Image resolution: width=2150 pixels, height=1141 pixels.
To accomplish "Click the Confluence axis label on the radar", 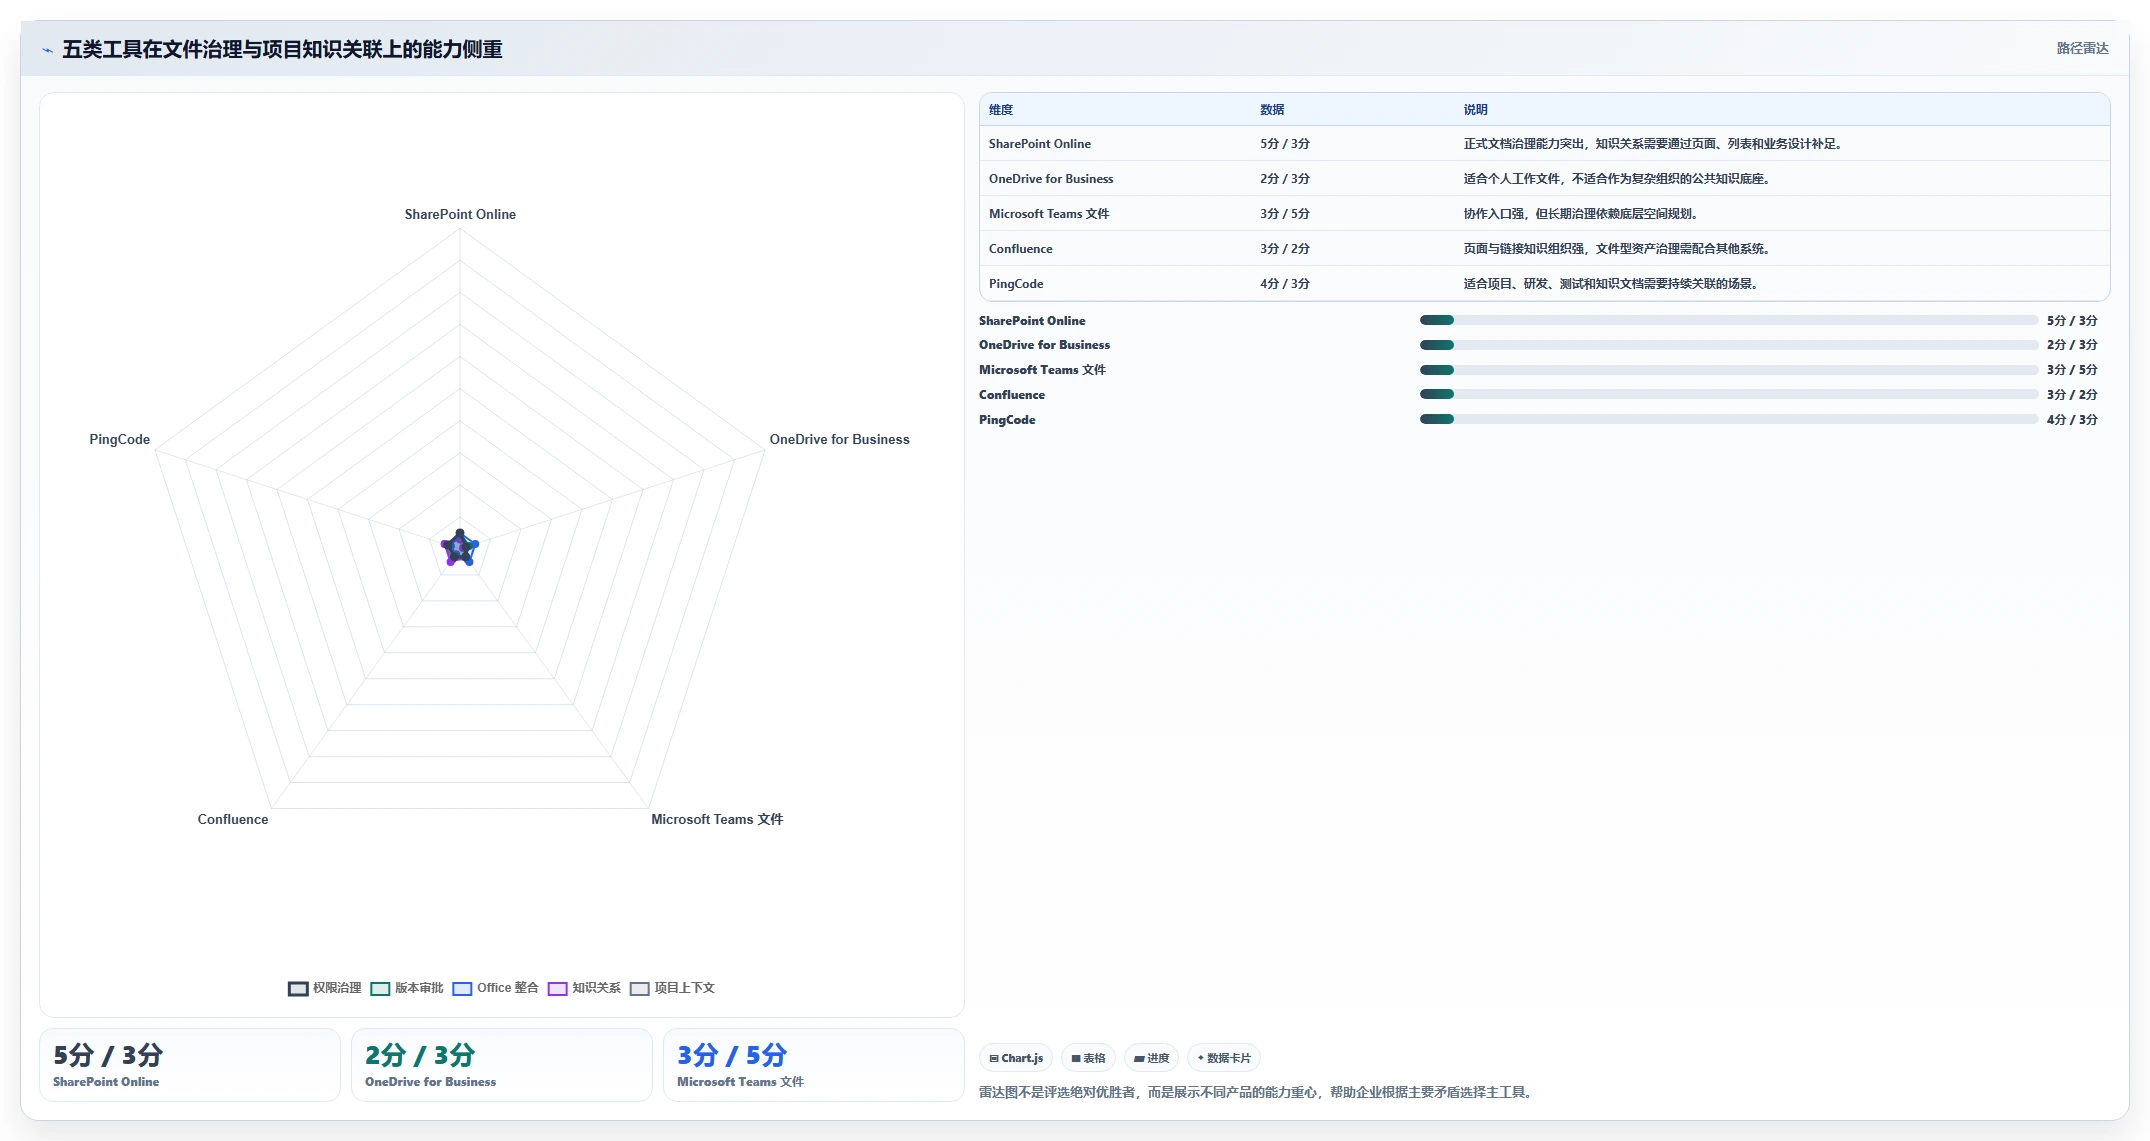I will (233, 820).
